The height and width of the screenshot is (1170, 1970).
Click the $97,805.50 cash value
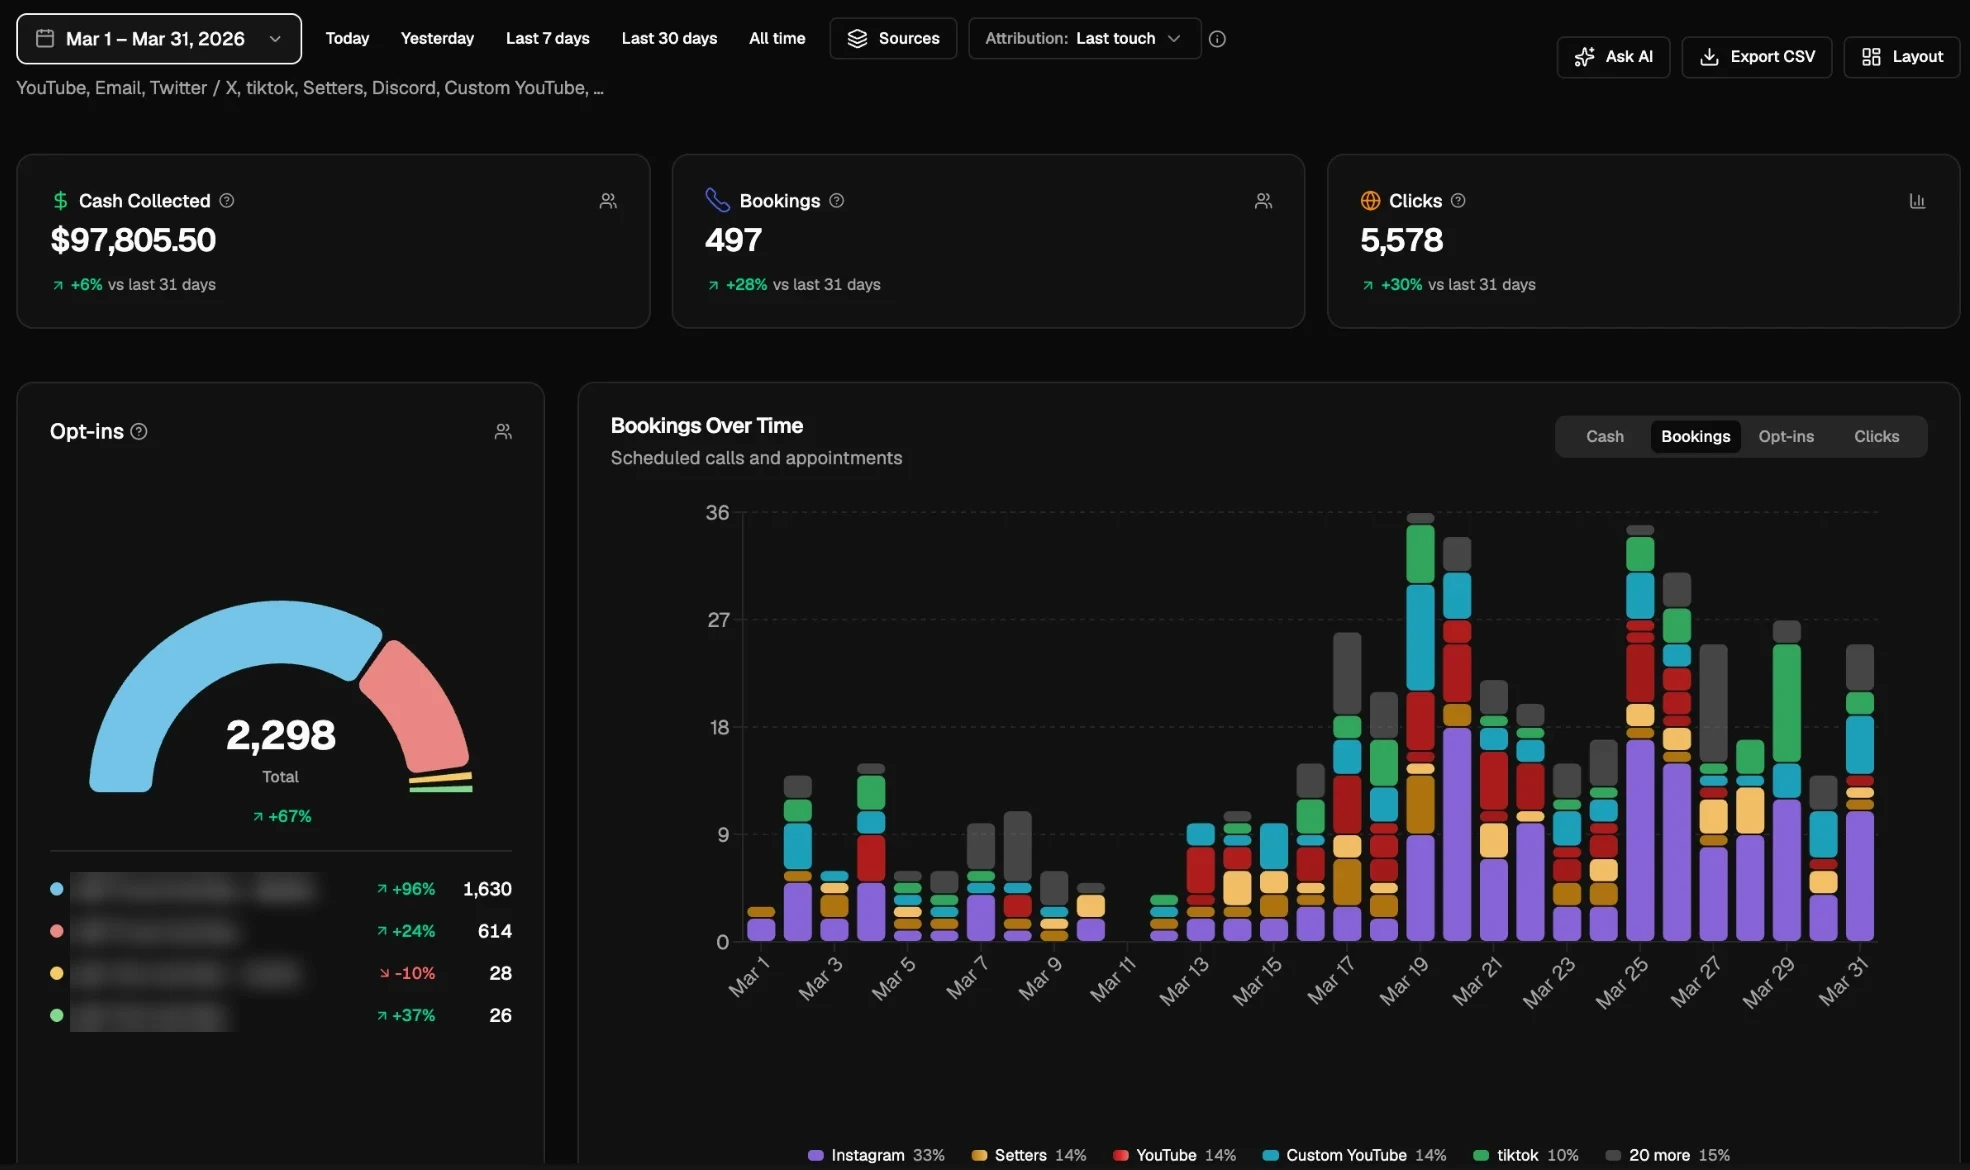coord(133,240)
